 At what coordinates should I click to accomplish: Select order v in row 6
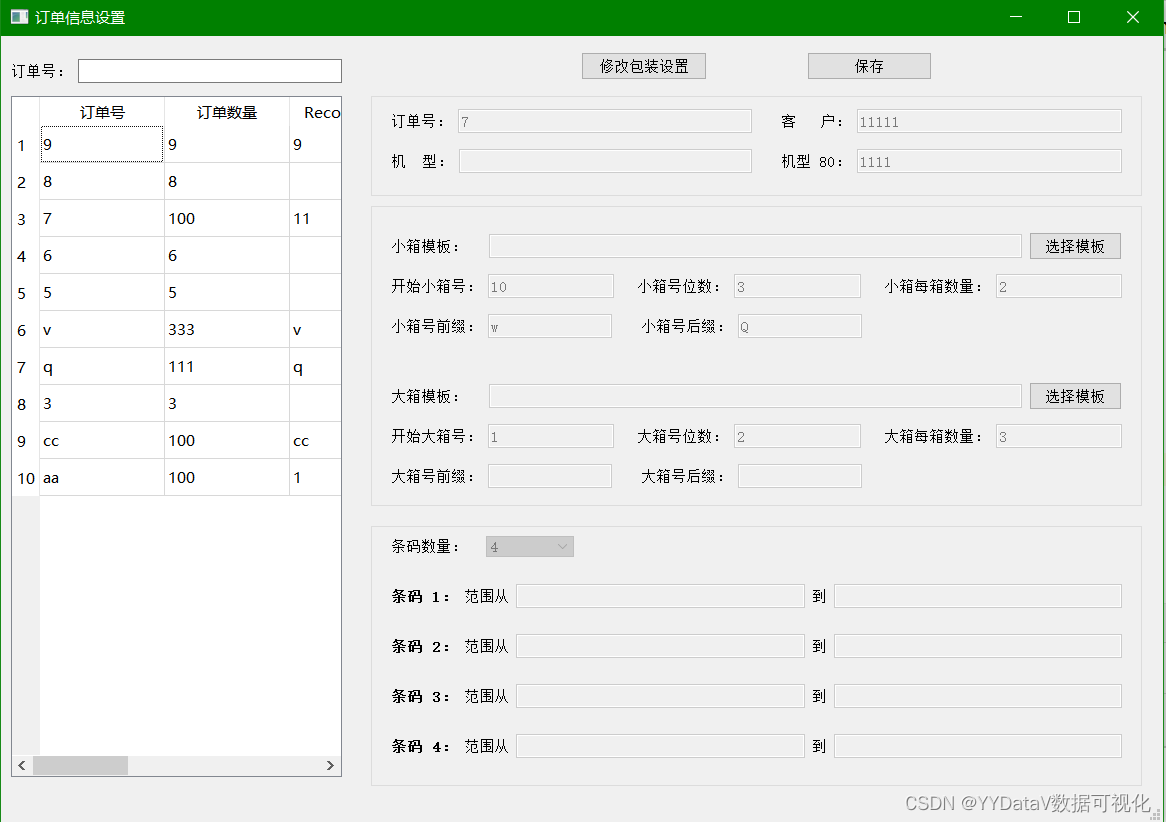pyautogui.click(x=102, y=330)
